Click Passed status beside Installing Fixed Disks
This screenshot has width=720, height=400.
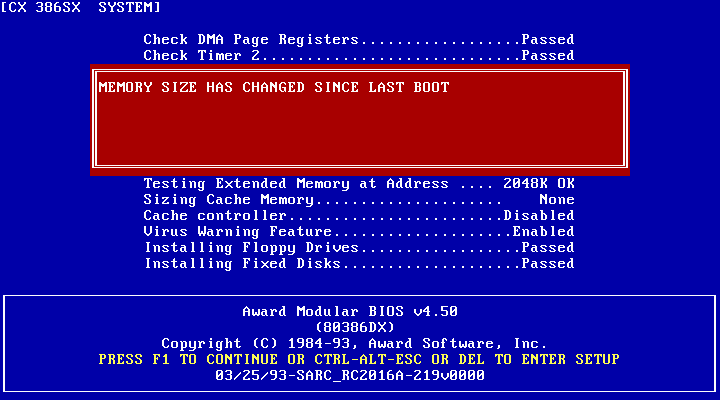click(x=547, y=264)
